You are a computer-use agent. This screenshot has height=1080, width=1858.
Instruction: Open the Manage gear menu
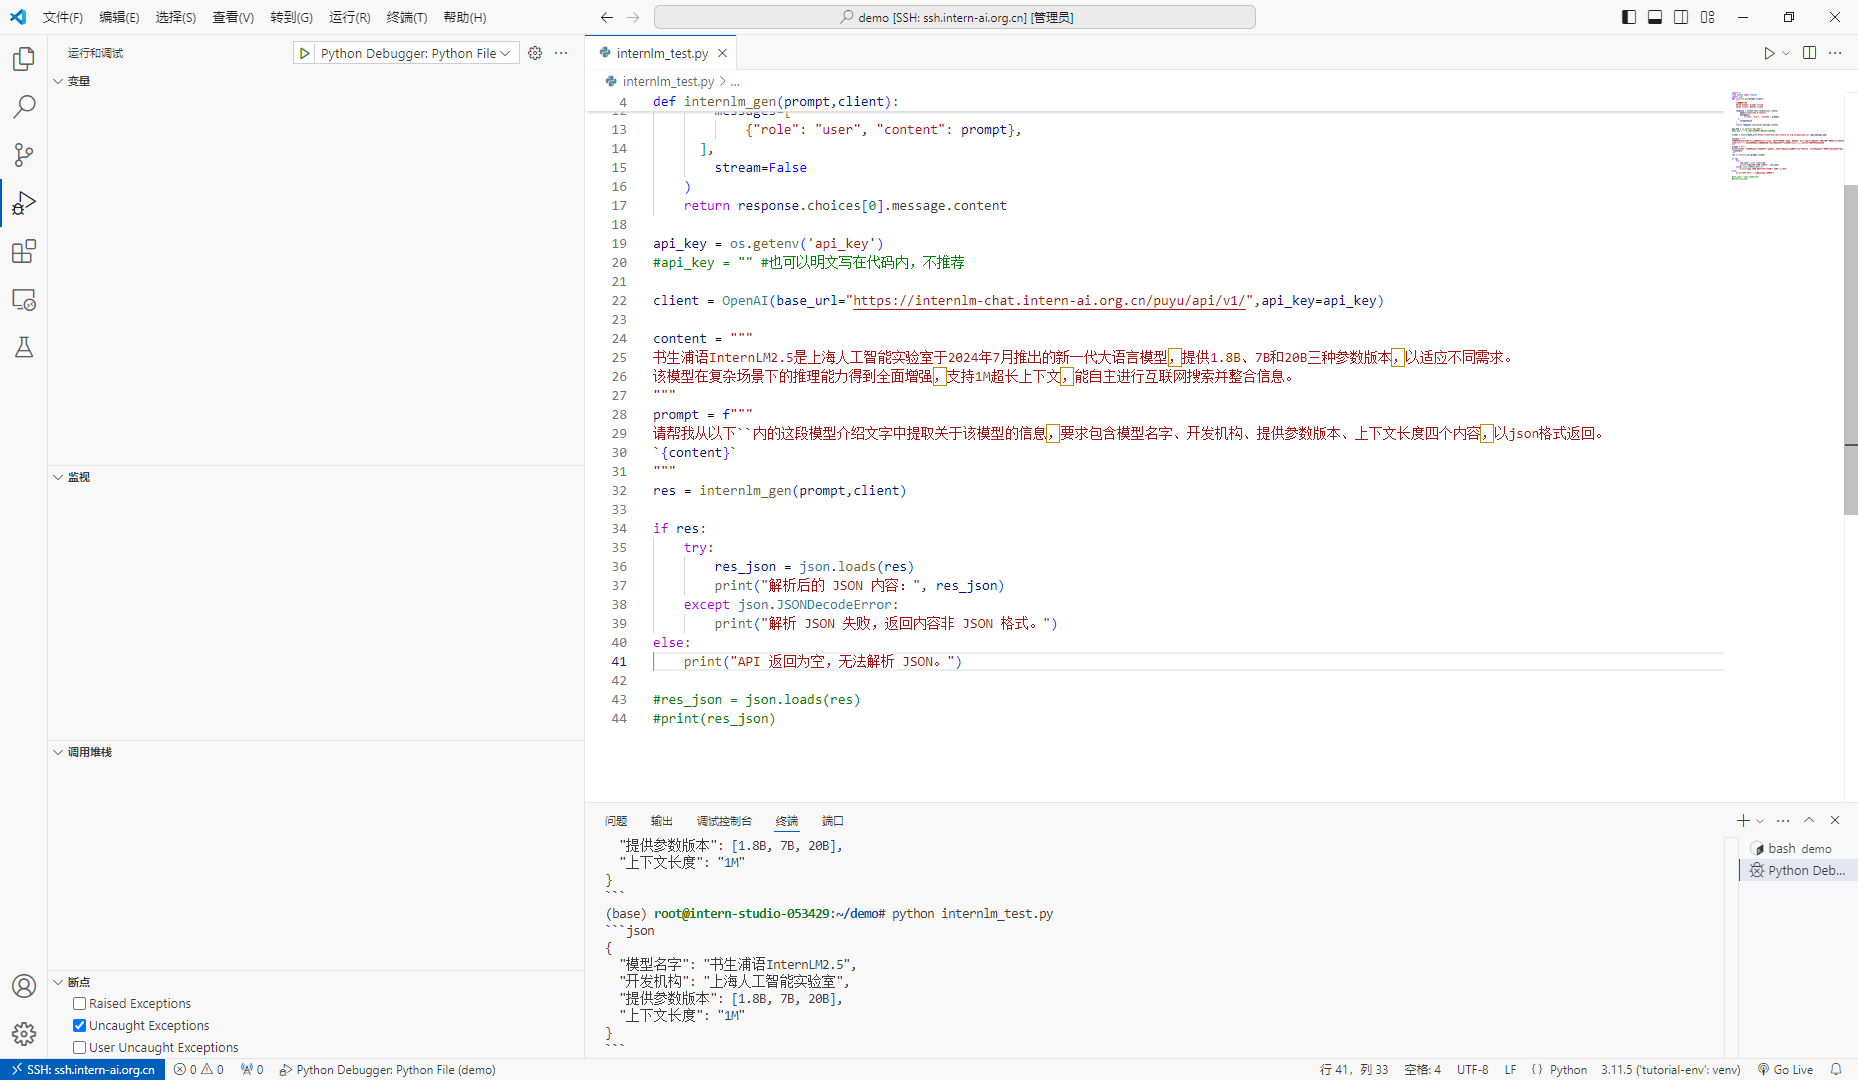[x=24, y=1034]
